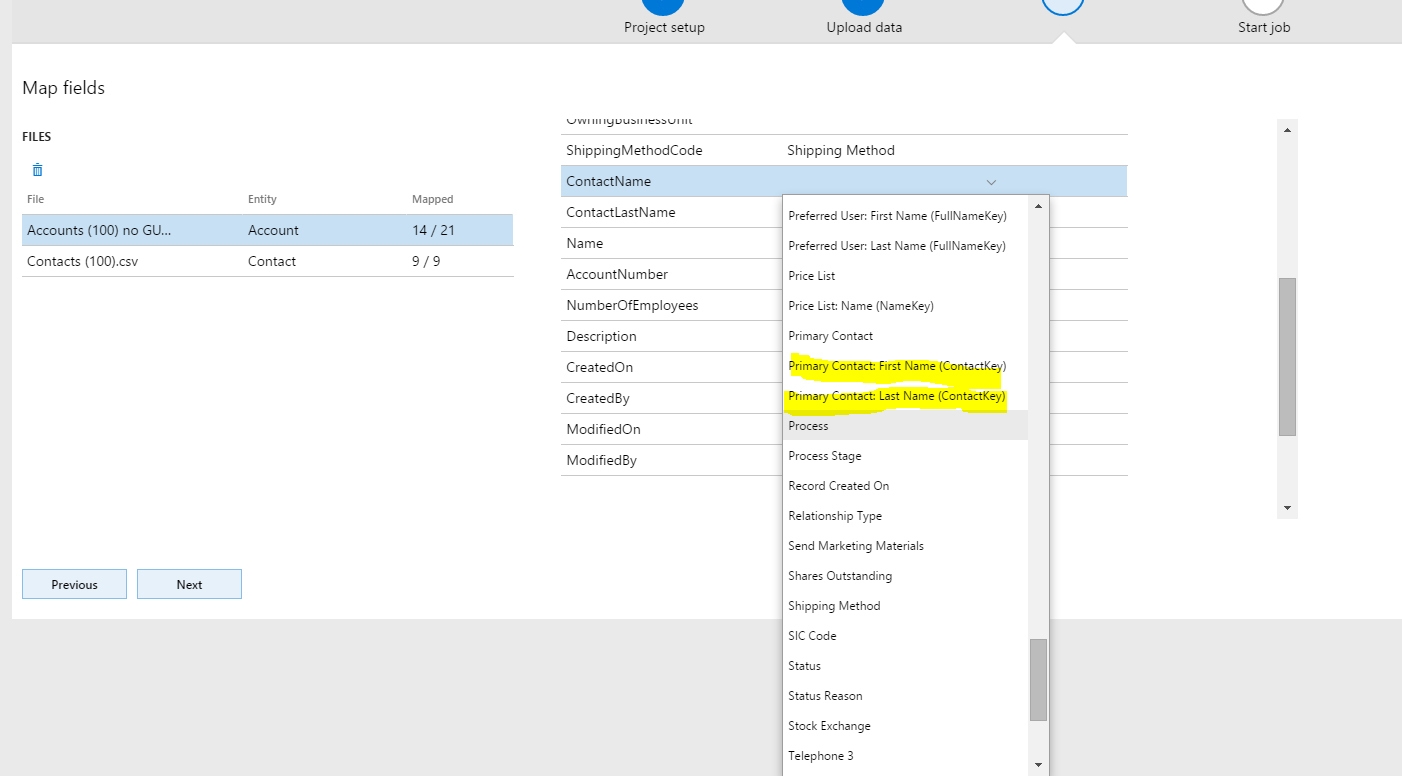Select Shipping Method in the dropdown list
Viewport: 1402px width, 776px height.
point(834,606)
